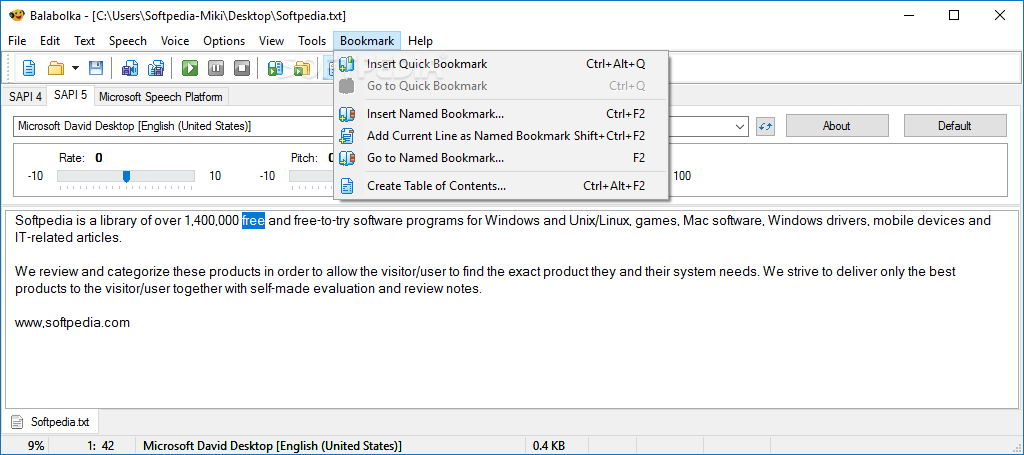Click the Add Current Line bookmark icon
1024x455 pixels.
tap(347, 136)
